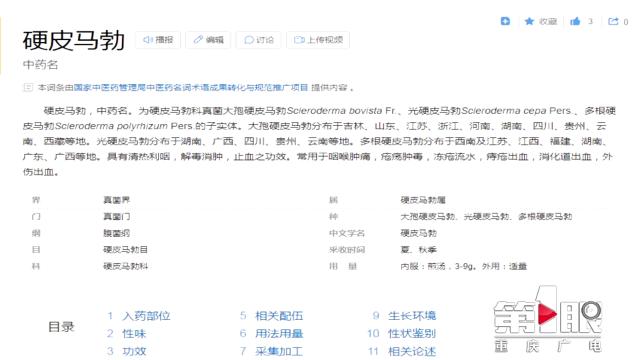Click the 上传视频 upload video button

(x=318, y=40)
